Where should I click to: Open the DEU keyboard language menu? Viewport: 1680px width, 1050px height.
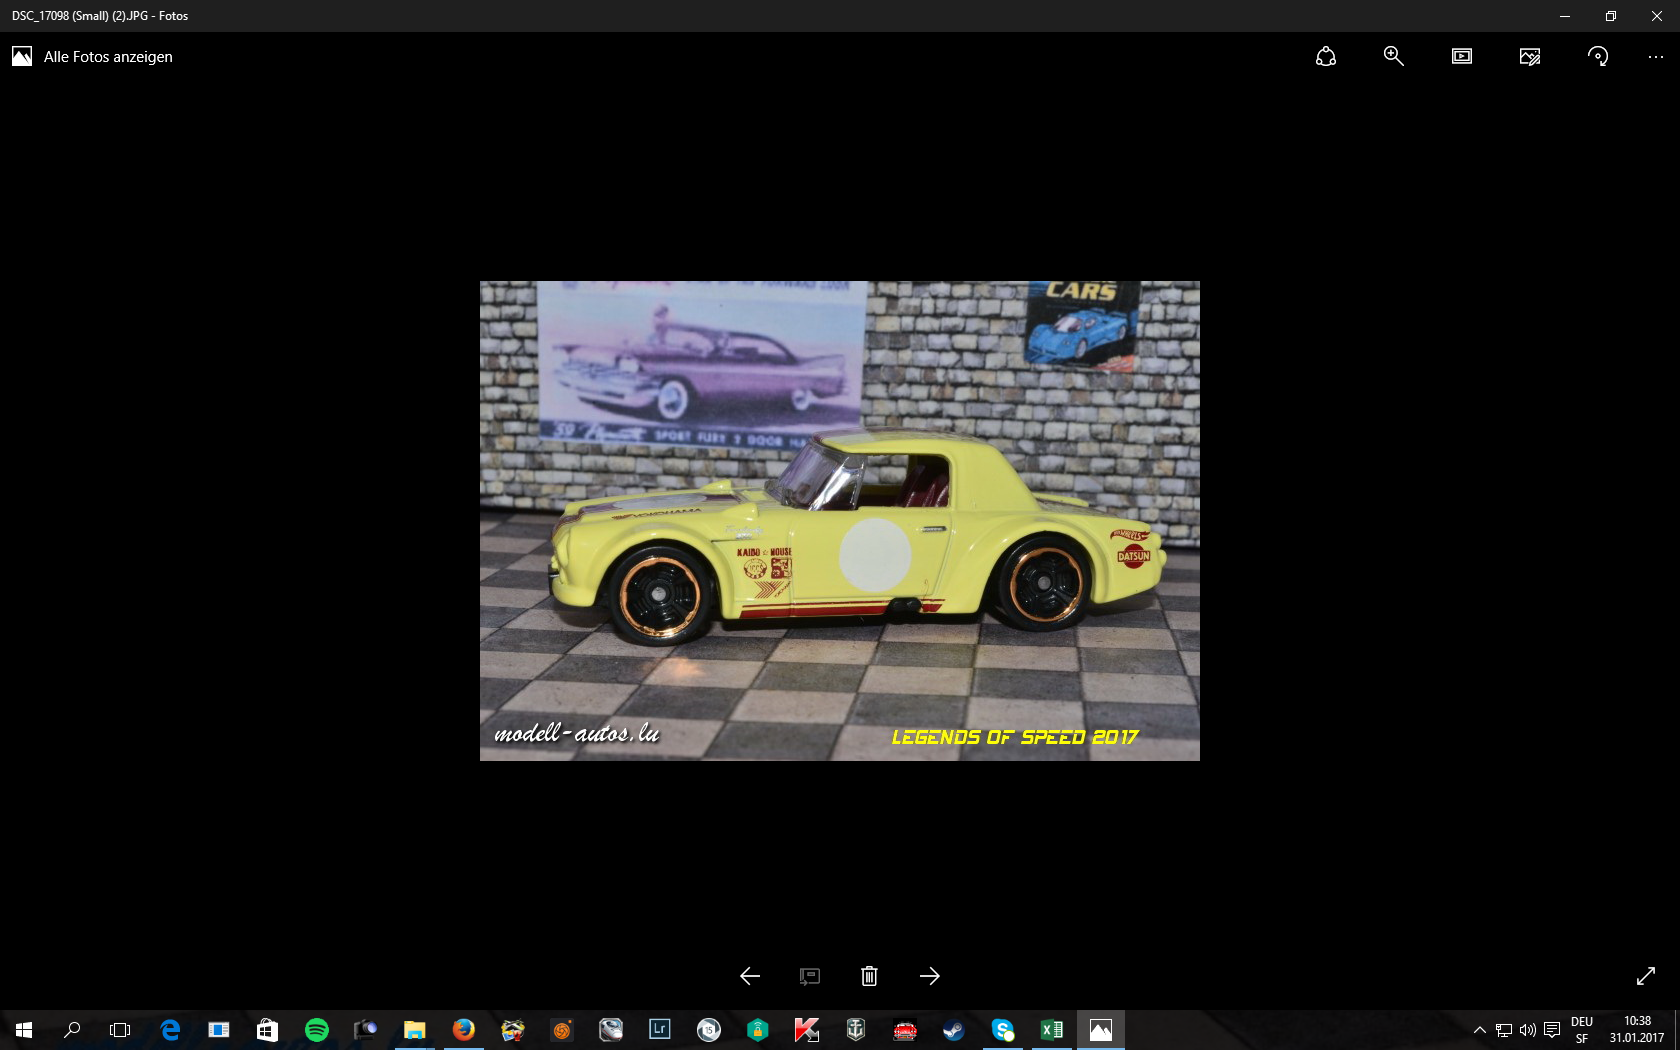[x=1582, y=1029]
